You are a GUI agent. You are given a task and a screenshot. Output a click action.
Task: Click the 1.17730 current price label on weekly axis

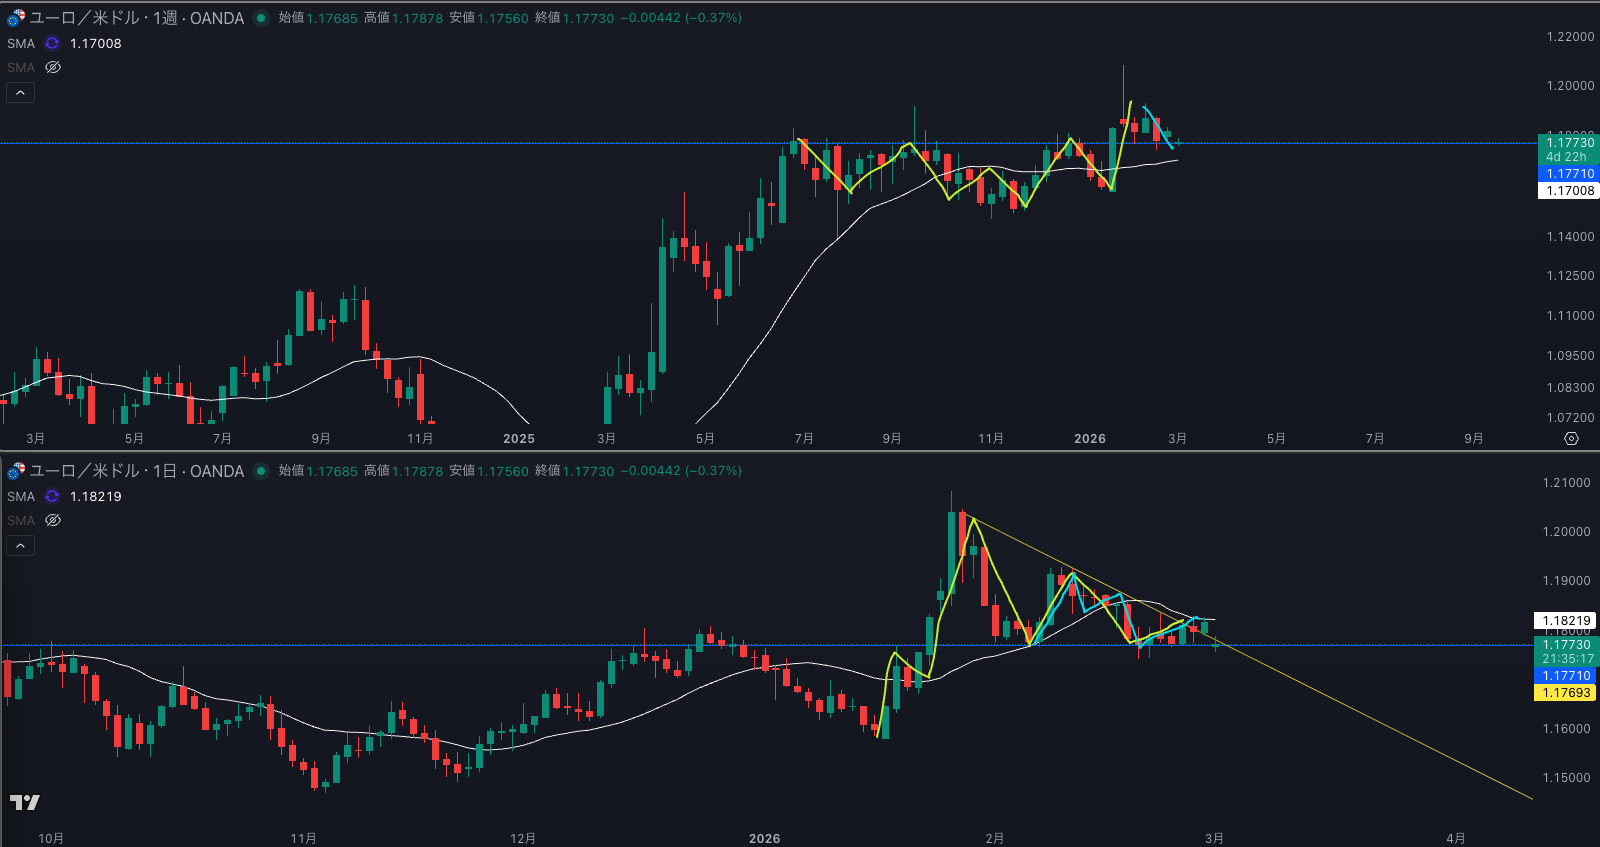point(1569,143)
